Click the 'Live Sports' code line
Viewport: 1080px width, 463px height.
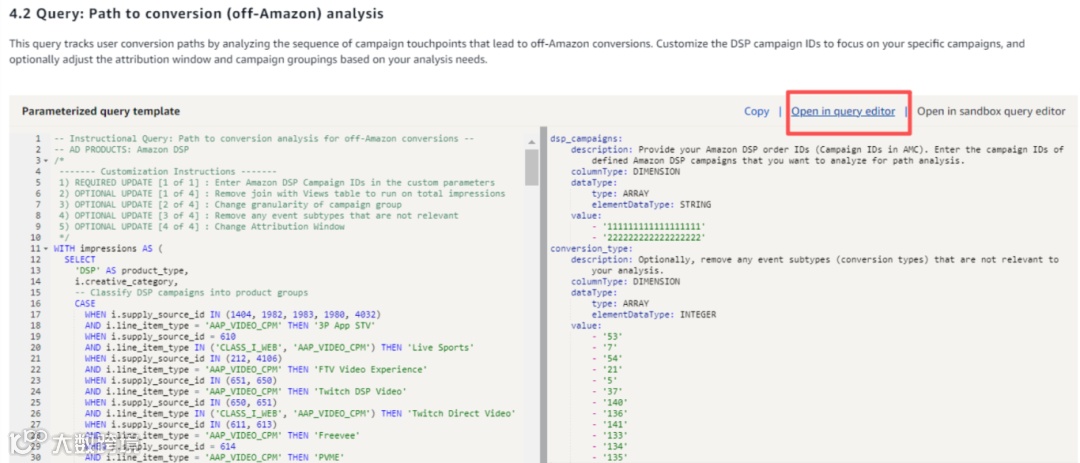coord(280,348)
